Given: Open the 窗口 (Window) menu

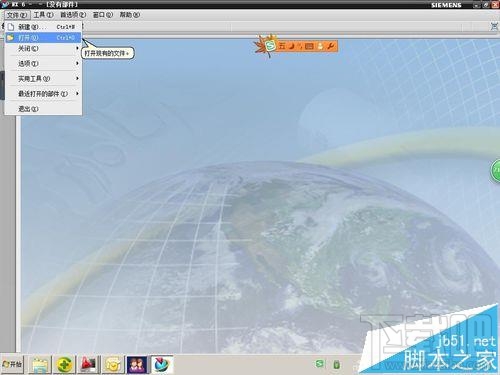Looking at the screenshot, I should pyautogui.click(x=102, y=15).
